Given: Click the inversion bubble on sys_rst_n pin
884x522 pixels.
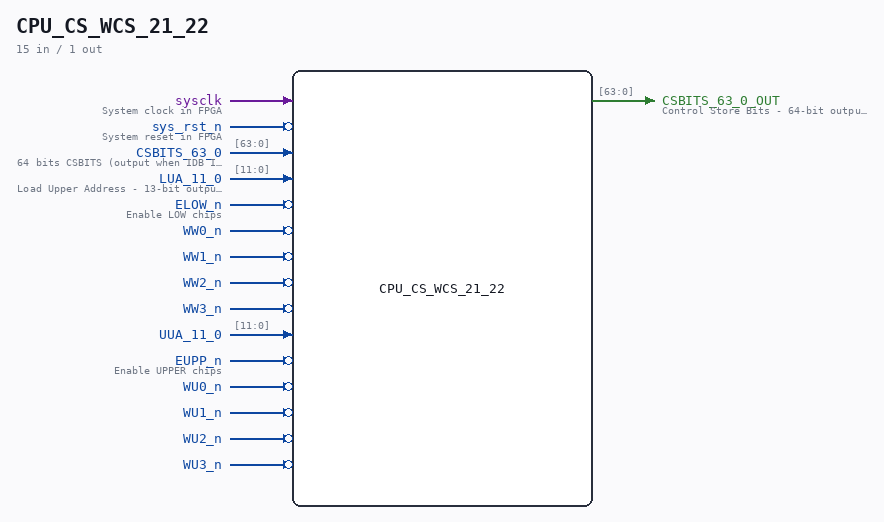Looking at the screenshot, I should 288,126.
